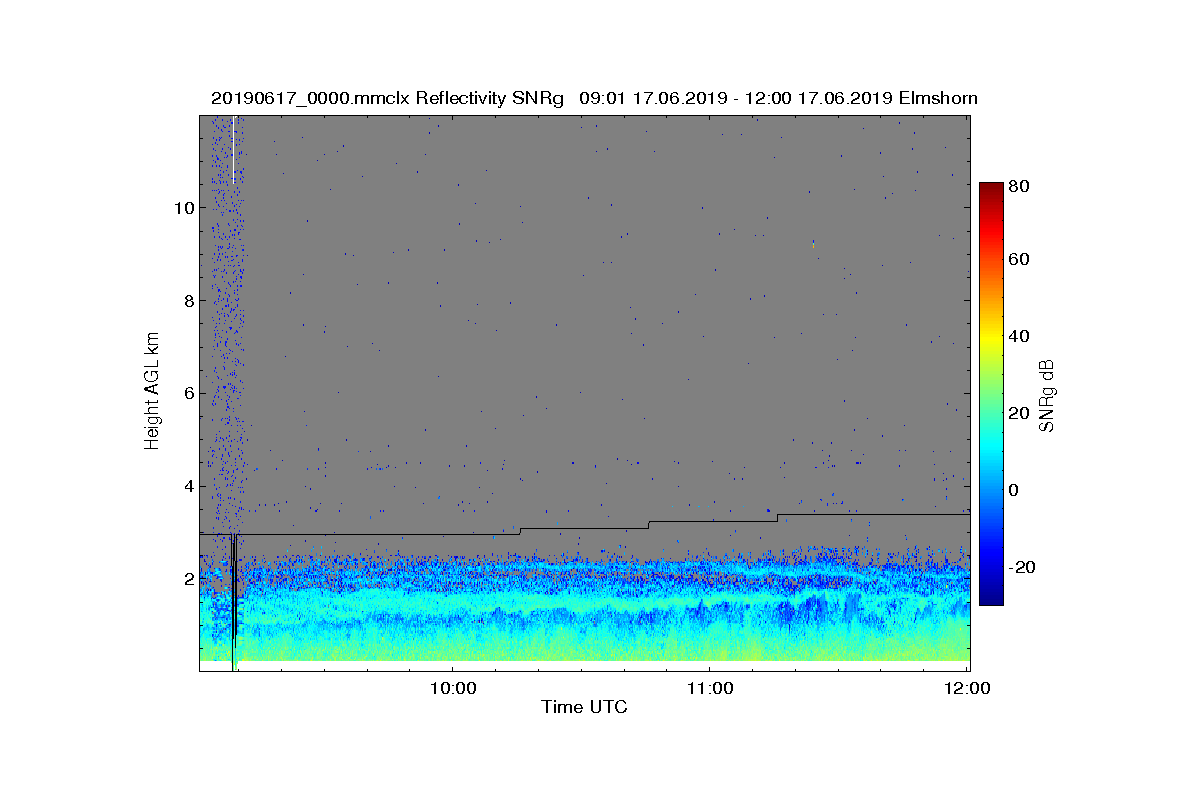Click the colorbar value 20

1019,413
